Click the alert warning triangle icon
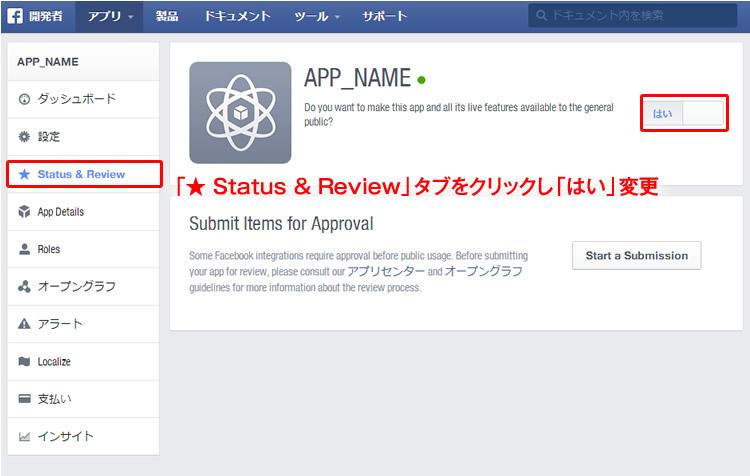 click(24, 324)
